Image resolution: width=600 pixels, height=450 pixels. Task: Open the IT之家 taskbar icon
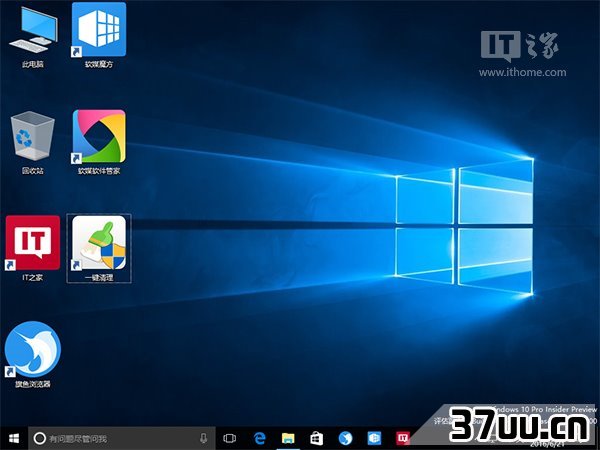(x=403, y=438)
